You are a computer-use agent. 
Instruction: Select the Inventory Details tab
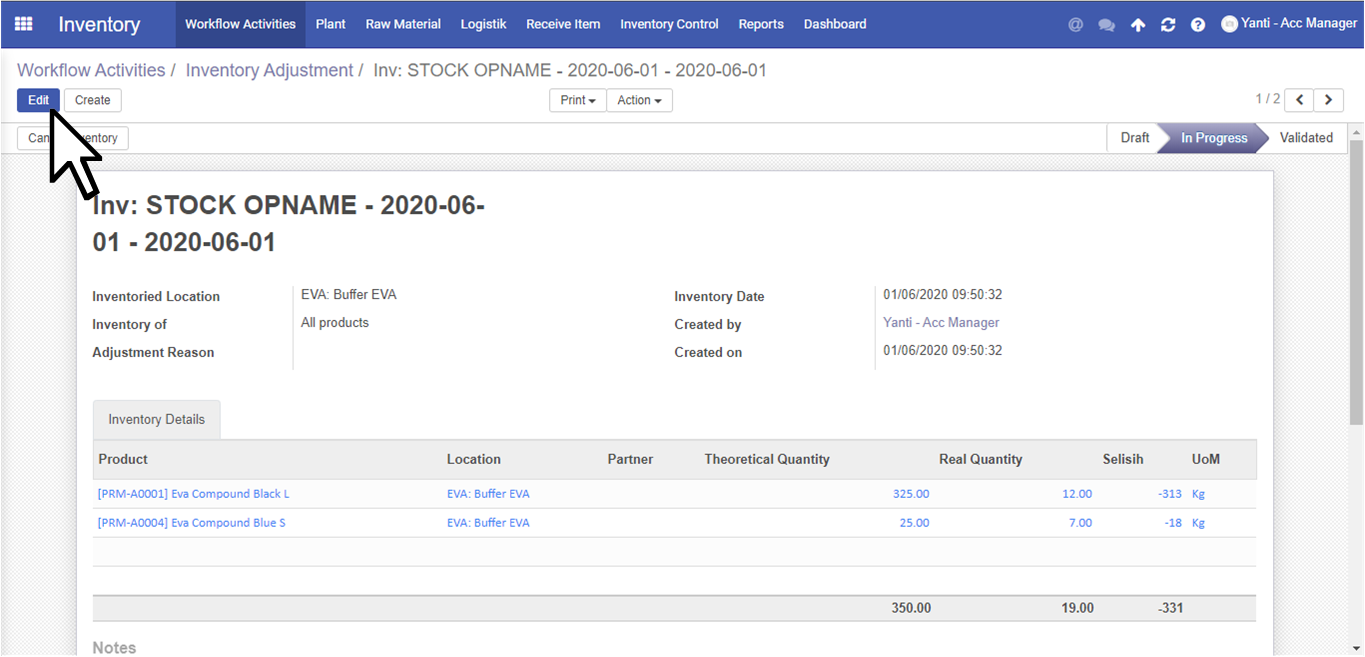point(156,420)
